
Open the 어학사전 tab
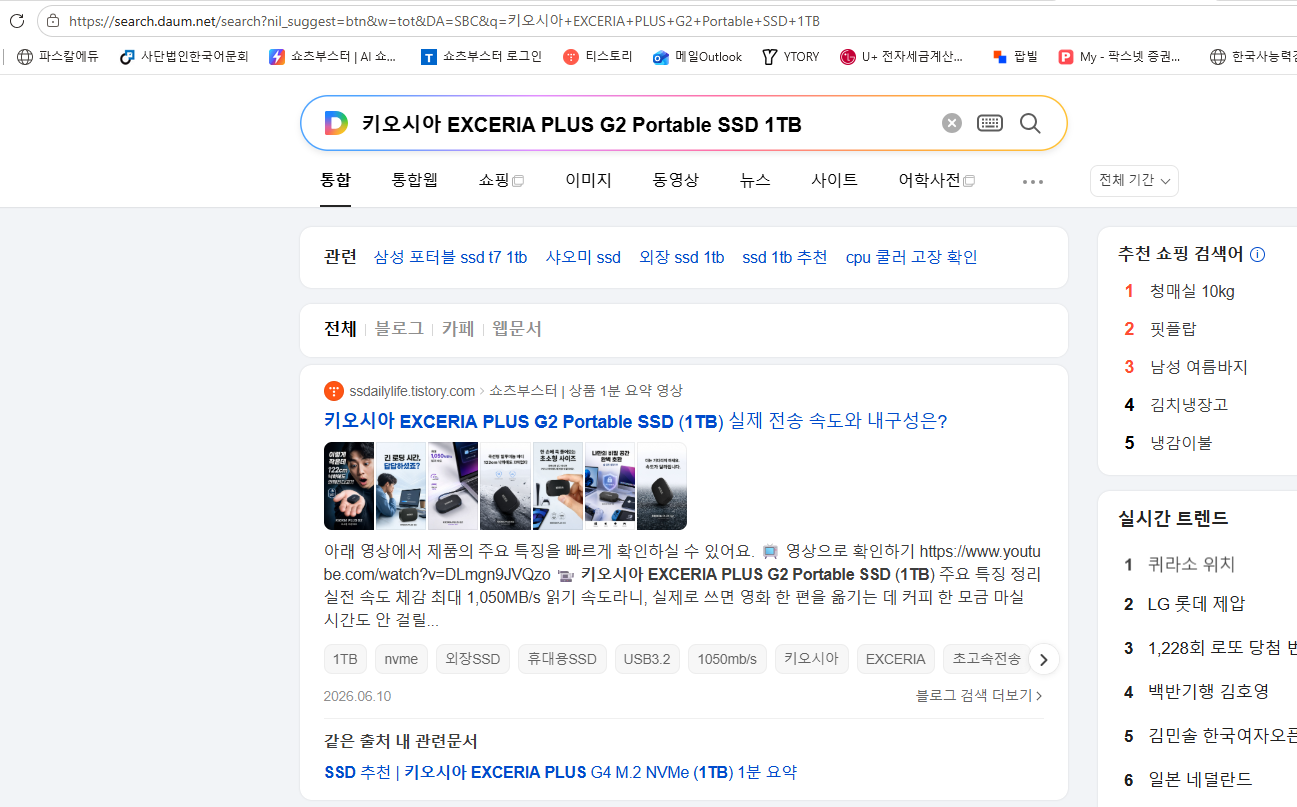937,180
